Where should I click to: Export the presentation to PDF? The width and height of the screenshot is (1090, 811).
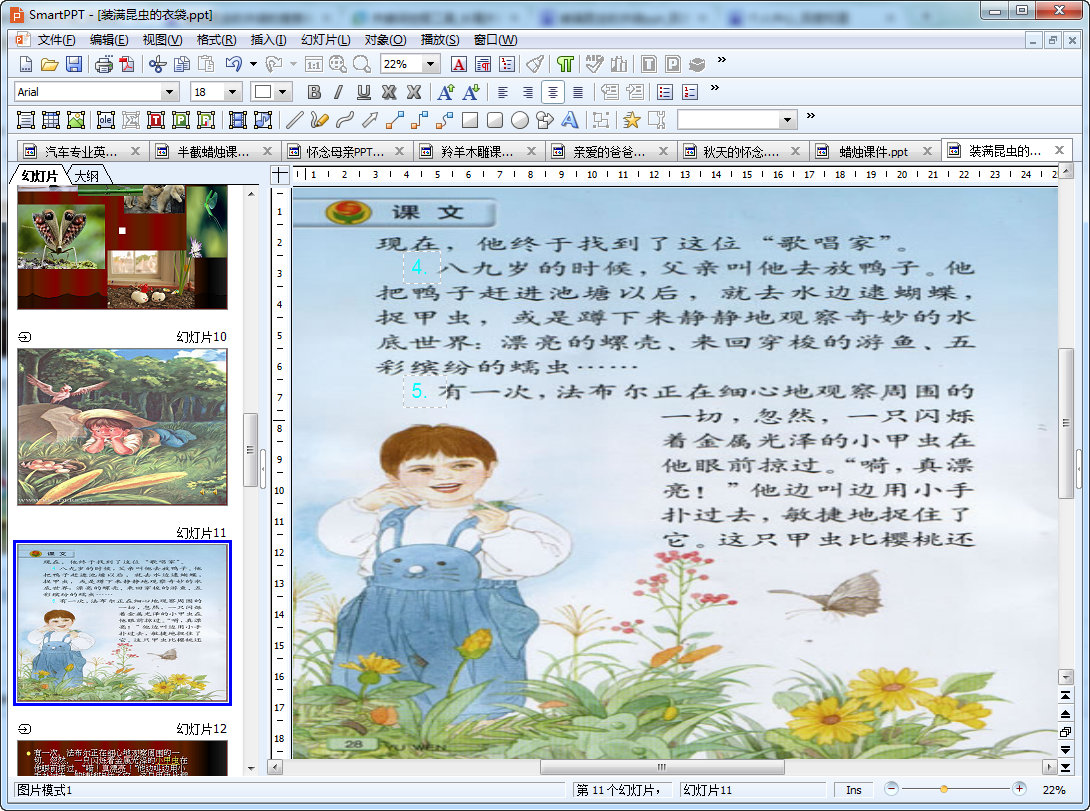127,65
